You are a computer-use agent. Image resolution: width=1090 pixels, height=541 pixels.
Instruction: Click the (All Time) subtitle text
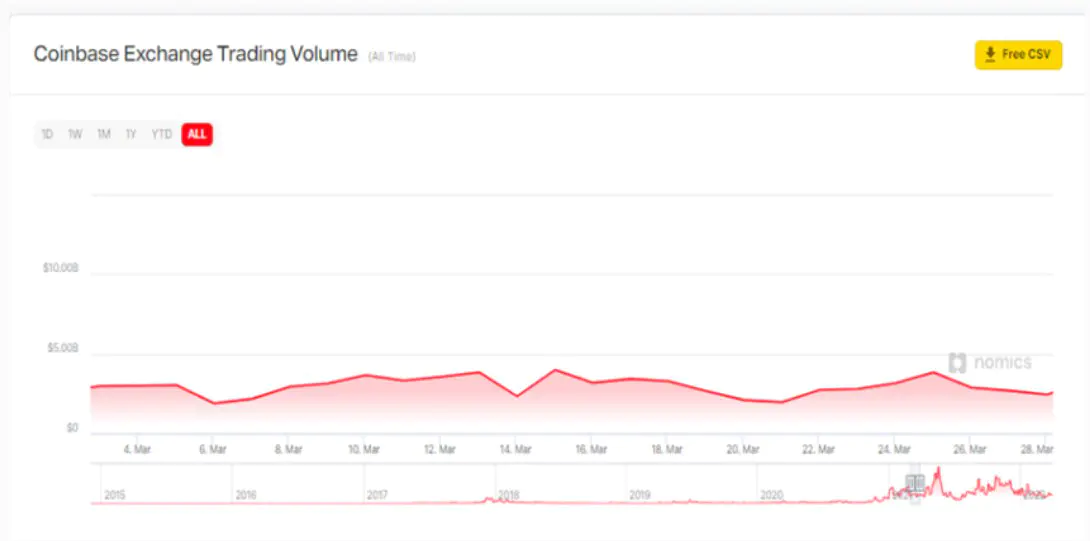(392, 57)
